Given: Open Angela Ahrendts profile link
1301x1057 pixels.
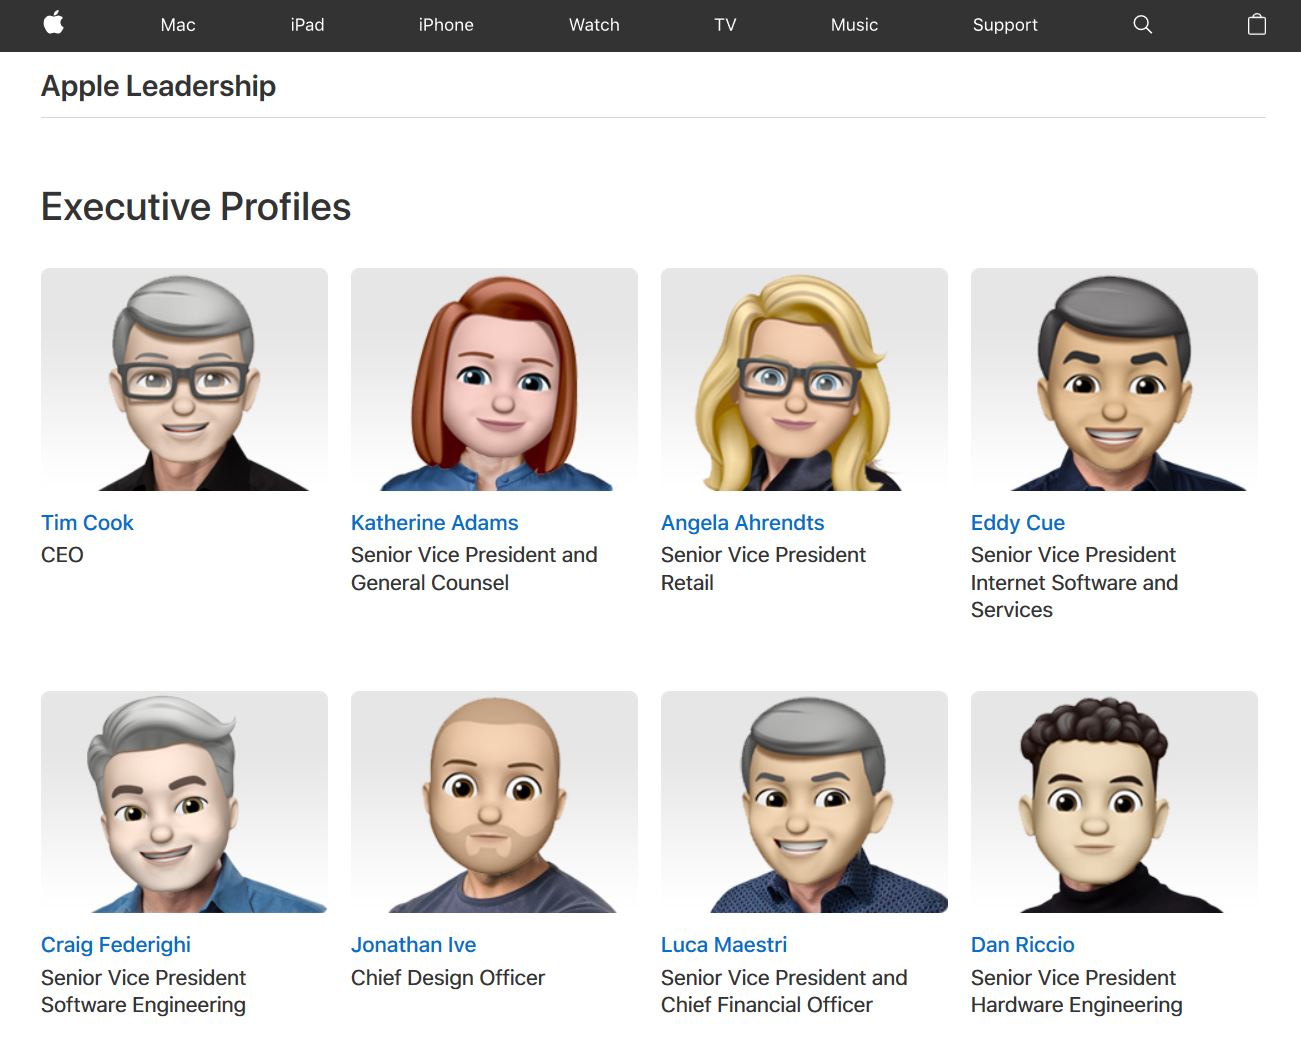Looking at the screenshot, I should pos(742,523).
